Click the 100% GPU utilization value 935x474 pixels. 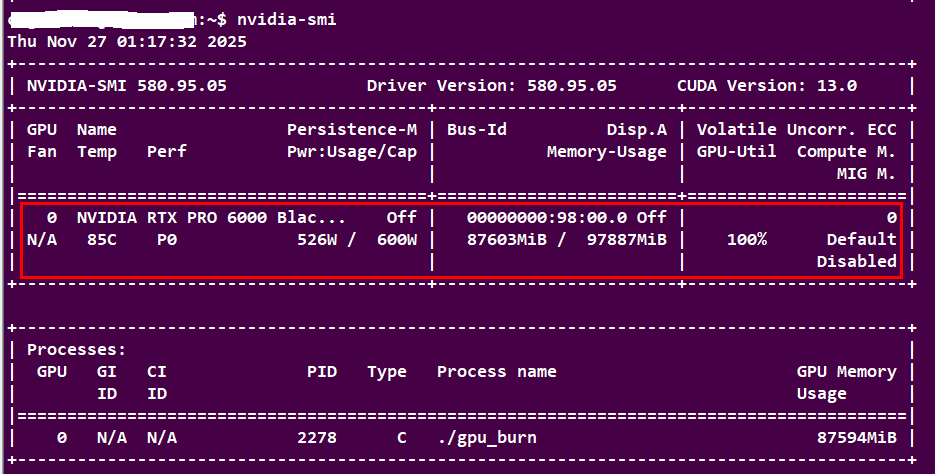pos(747,239)
